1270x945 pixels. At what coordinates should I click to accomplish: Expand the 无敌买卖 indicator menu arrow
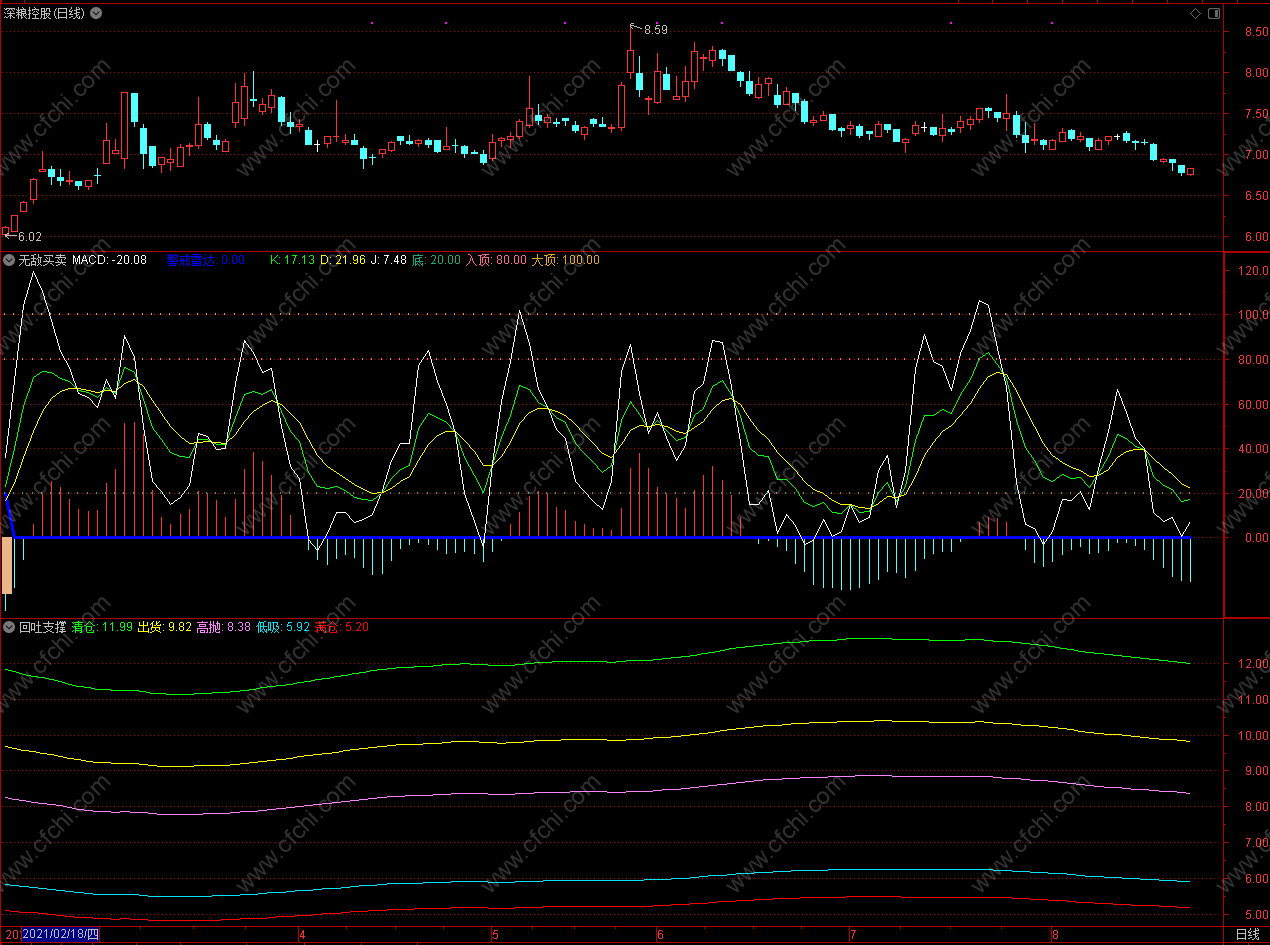9,260
